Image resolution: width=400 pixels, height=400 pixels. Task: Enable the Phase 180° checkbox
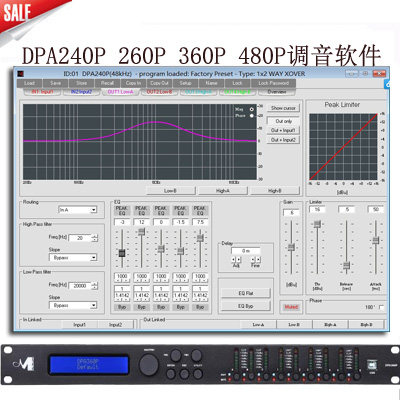382,307
